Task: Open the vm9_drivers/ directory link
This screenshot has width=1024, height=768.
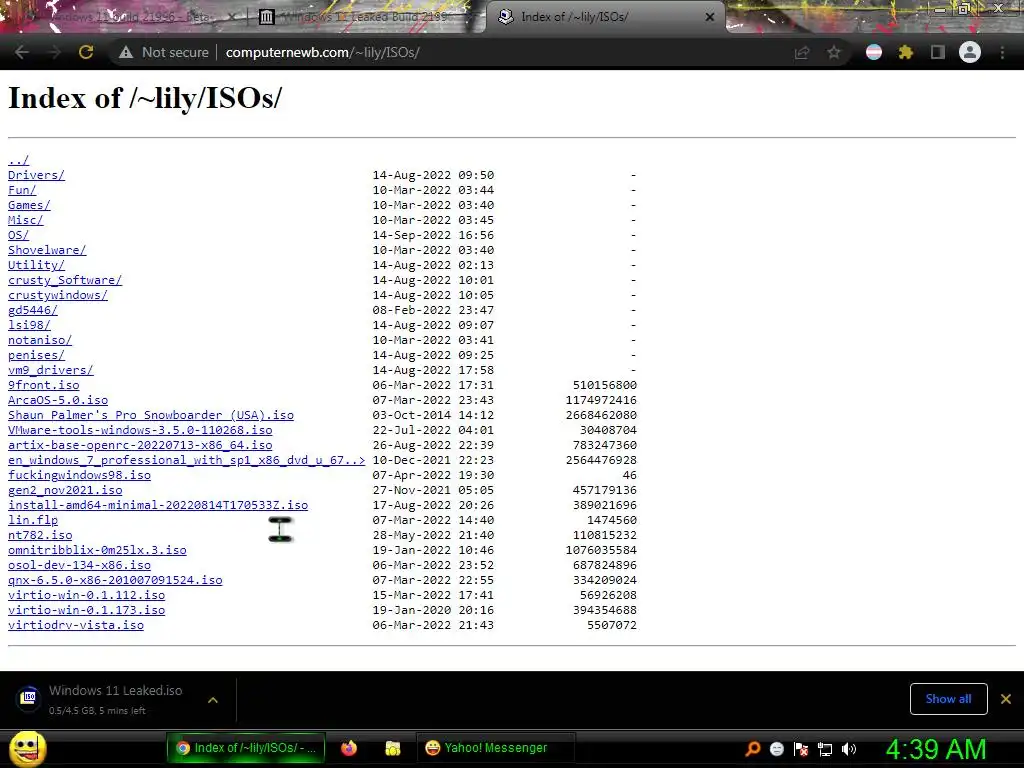Action: click(51, 370)
